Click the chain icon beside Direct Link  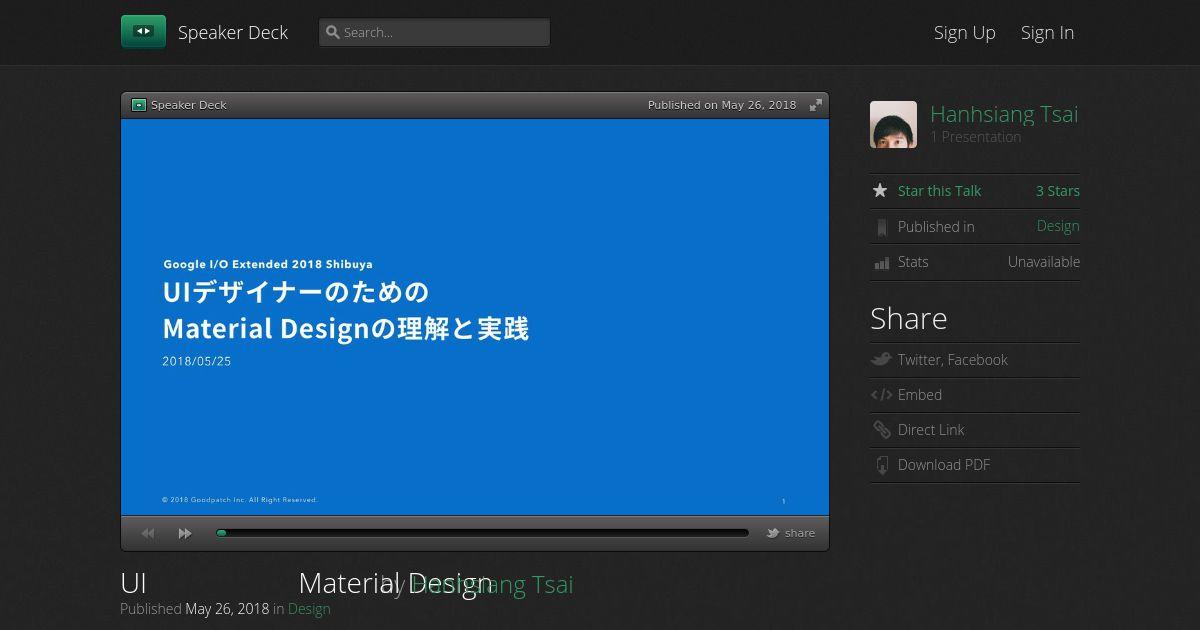point(881,430)
